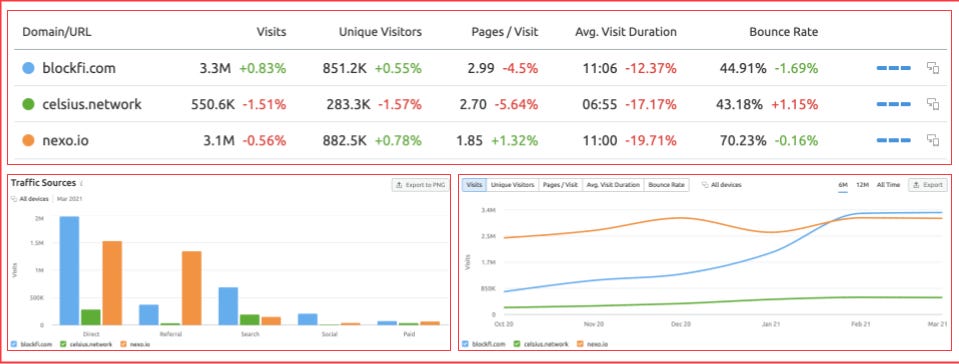Click the 283.3K unique visitors value
The width and height of the screenshot is (959, 364).
348,105
